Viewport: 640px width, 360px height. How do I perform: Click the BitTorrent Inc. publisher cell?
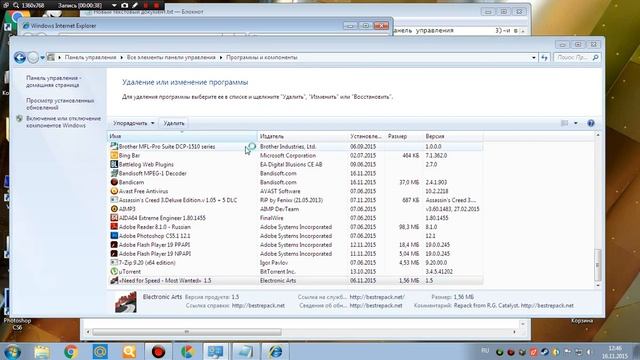point(278,271)
